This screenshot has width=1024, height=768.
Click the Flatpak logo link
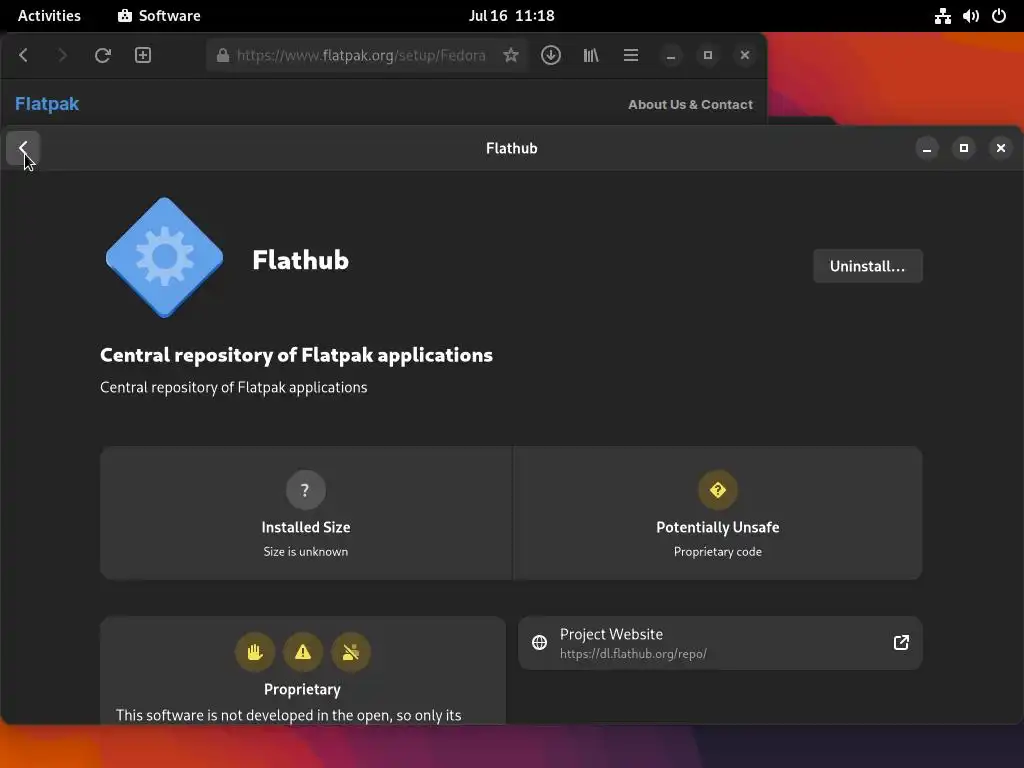[x=47, y=104]
